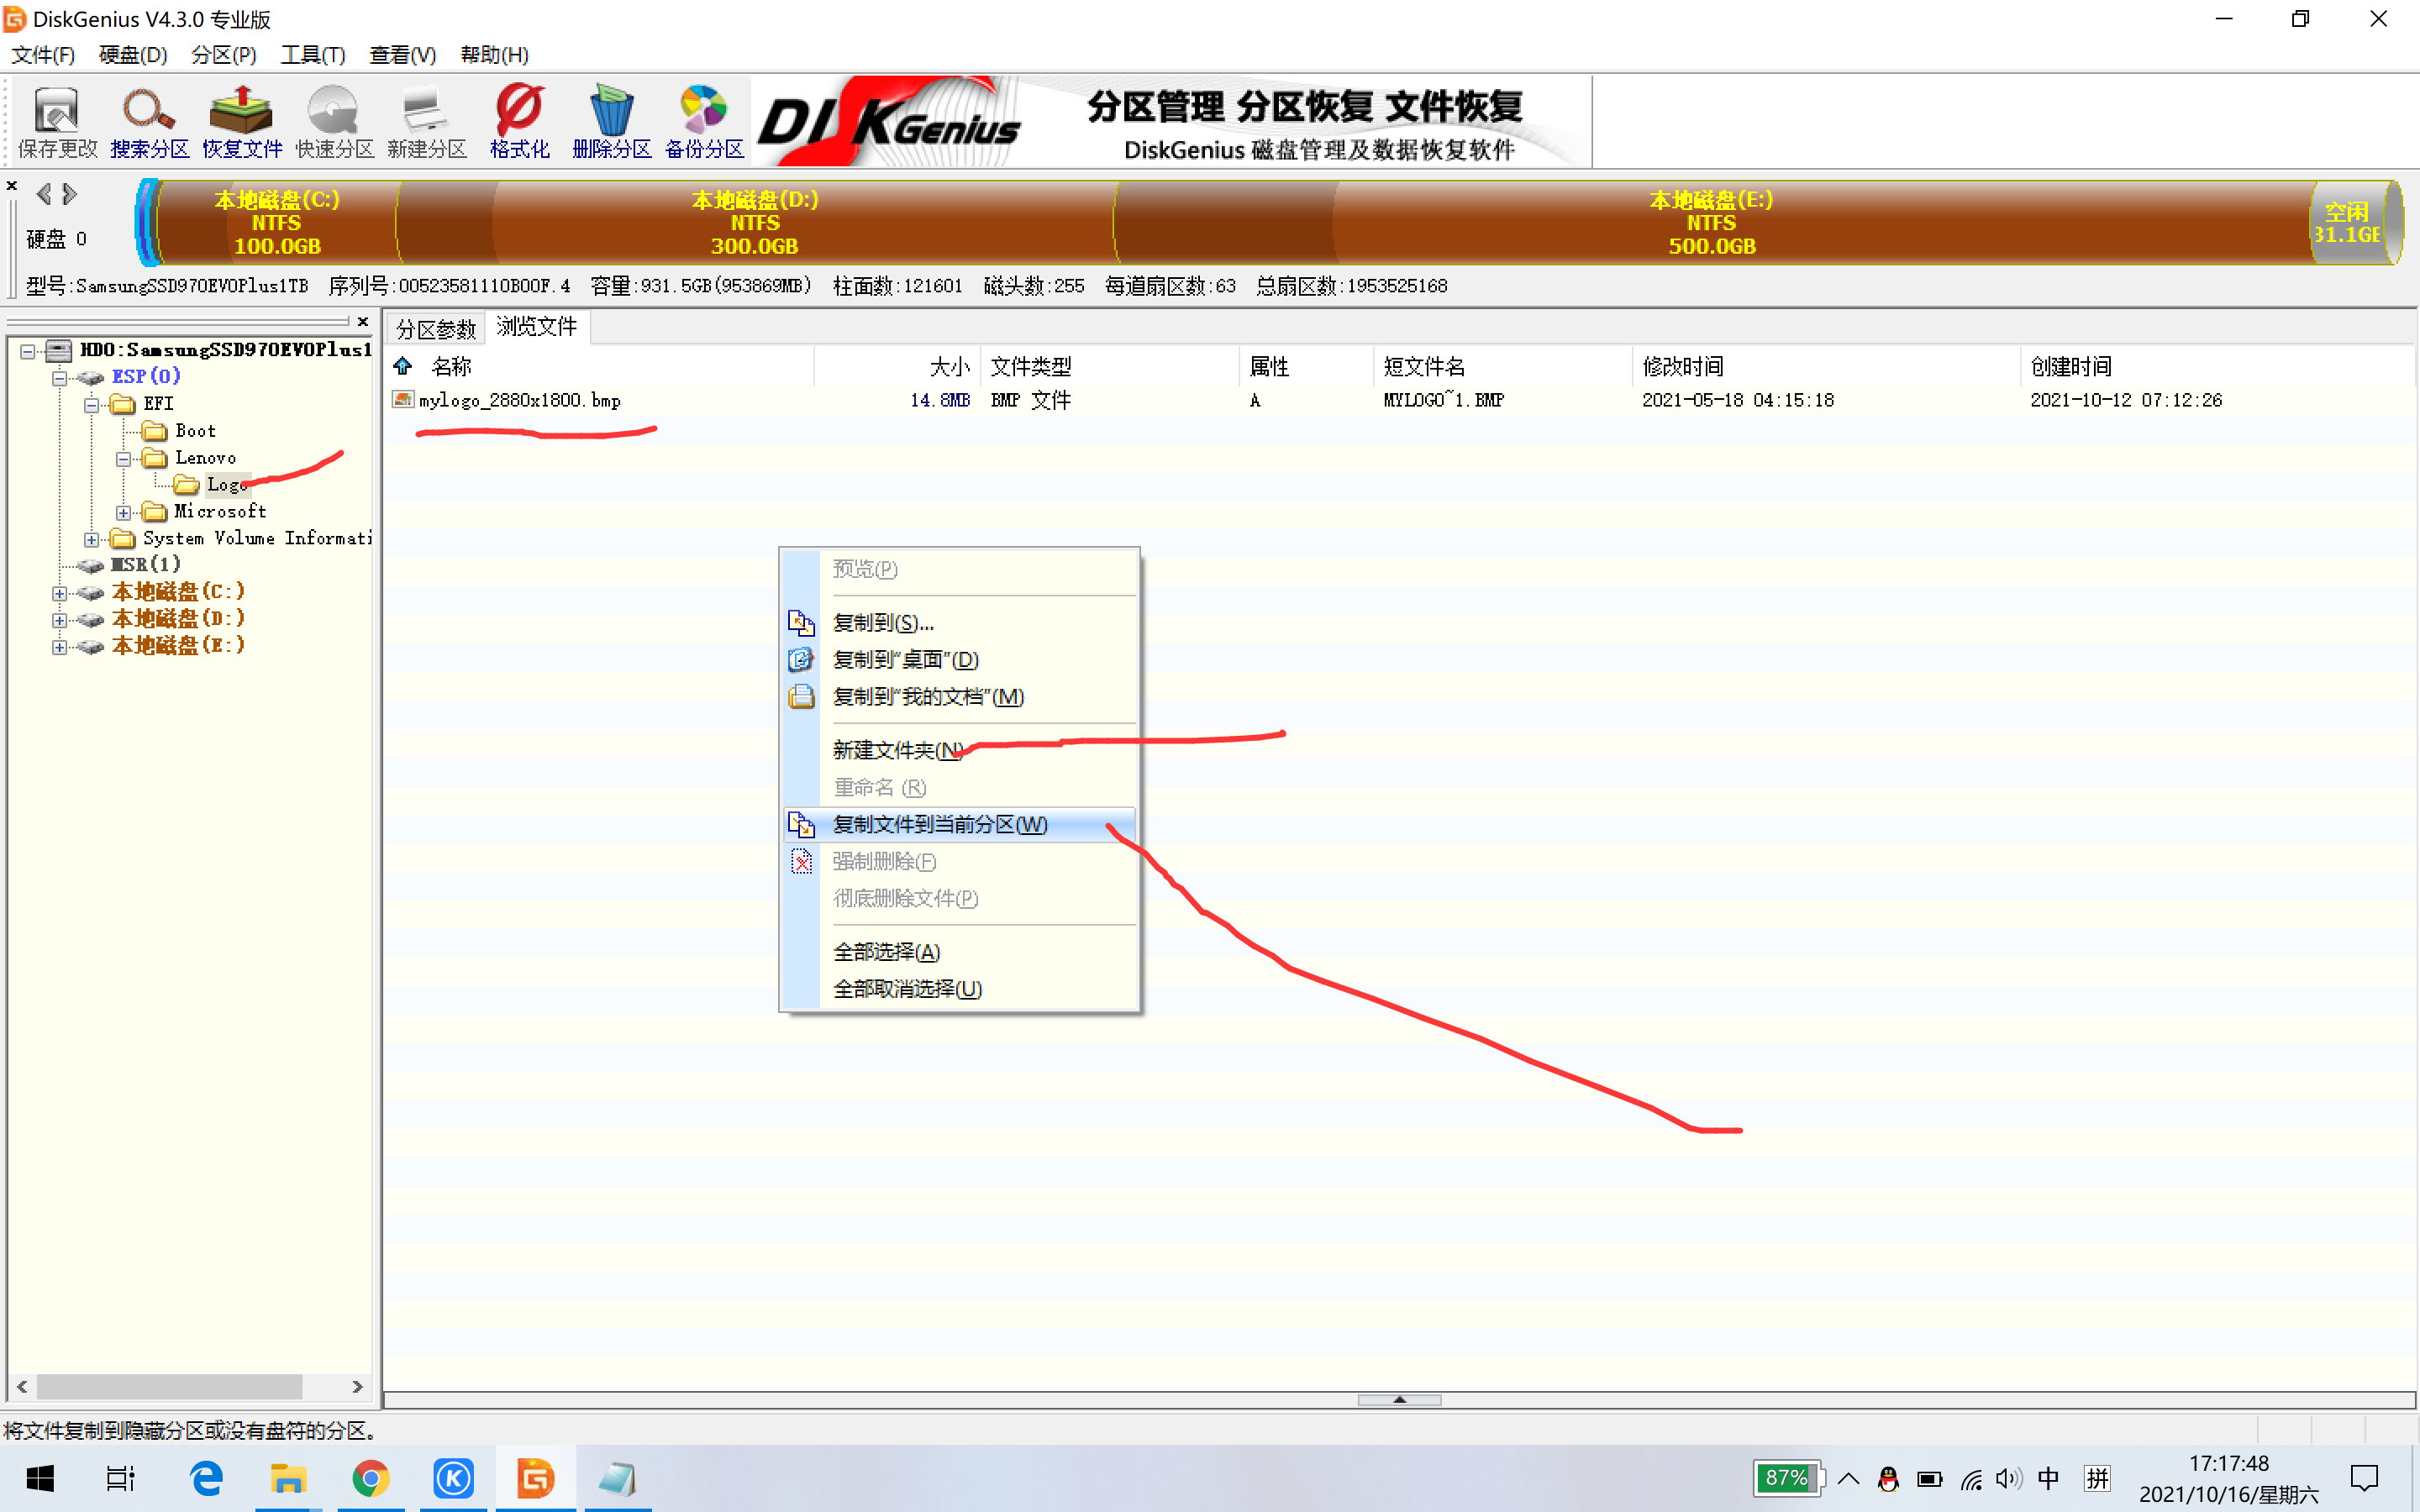Open the 硬盘(D) menu
Screen dimensions: 2420x1512
[x=133, y=54]
